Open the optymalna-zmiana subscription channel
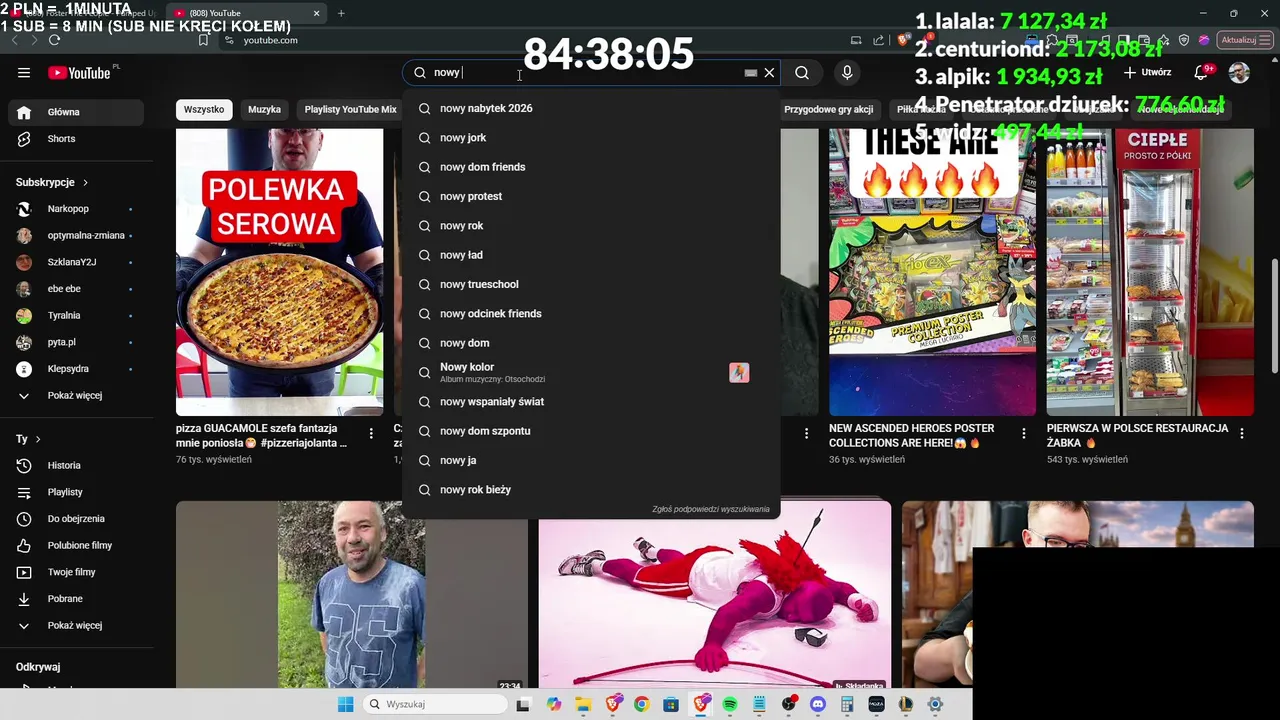Image resolution: width=1280 pixels, height=720 pixels. [x=76, y=235]
